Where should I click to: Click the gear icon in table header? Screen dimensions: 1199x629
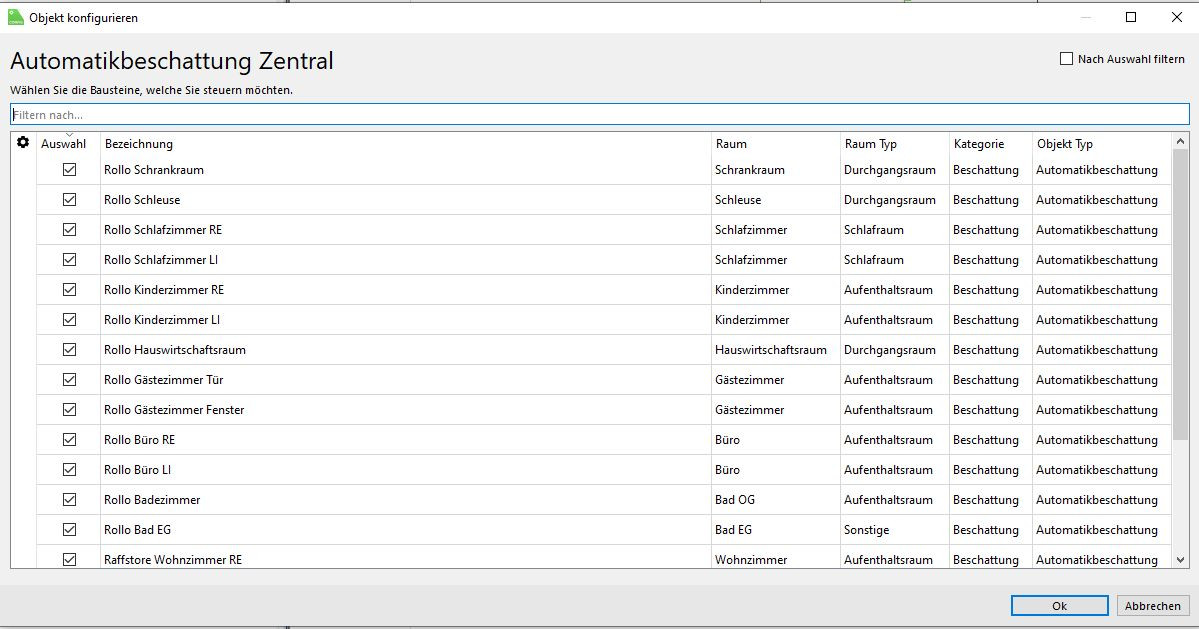(x=23, y=143)
